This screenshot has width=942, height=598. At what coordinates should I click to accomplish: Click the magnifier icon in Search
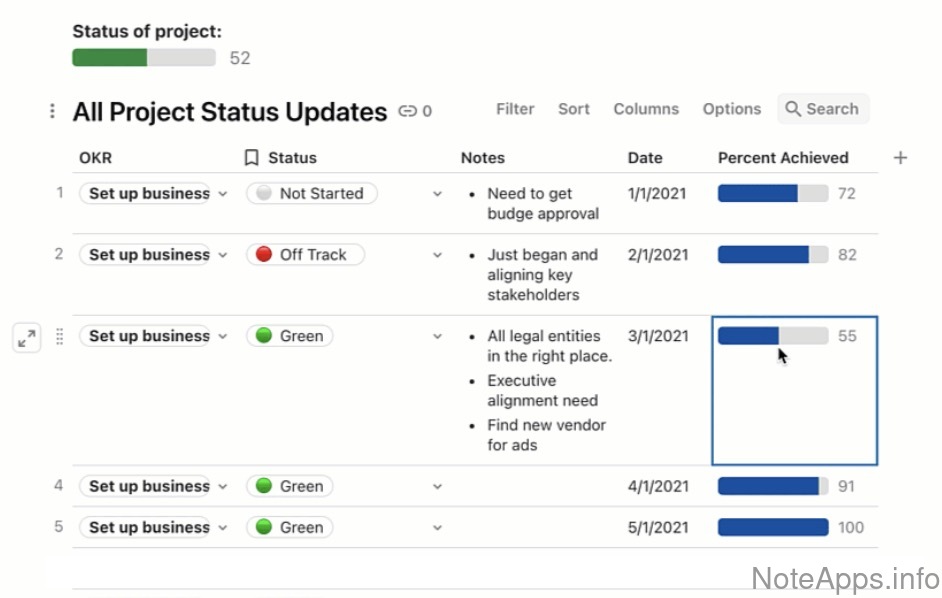793,109
